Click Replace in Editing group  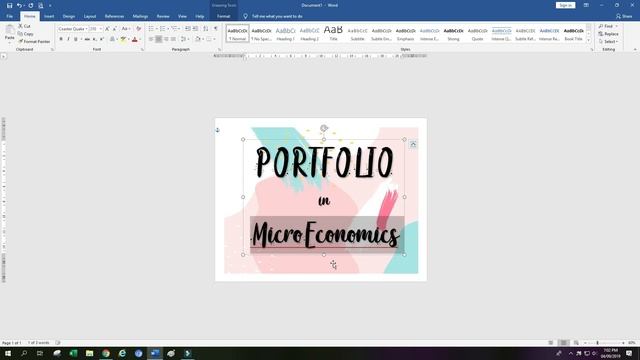(608, 34)
